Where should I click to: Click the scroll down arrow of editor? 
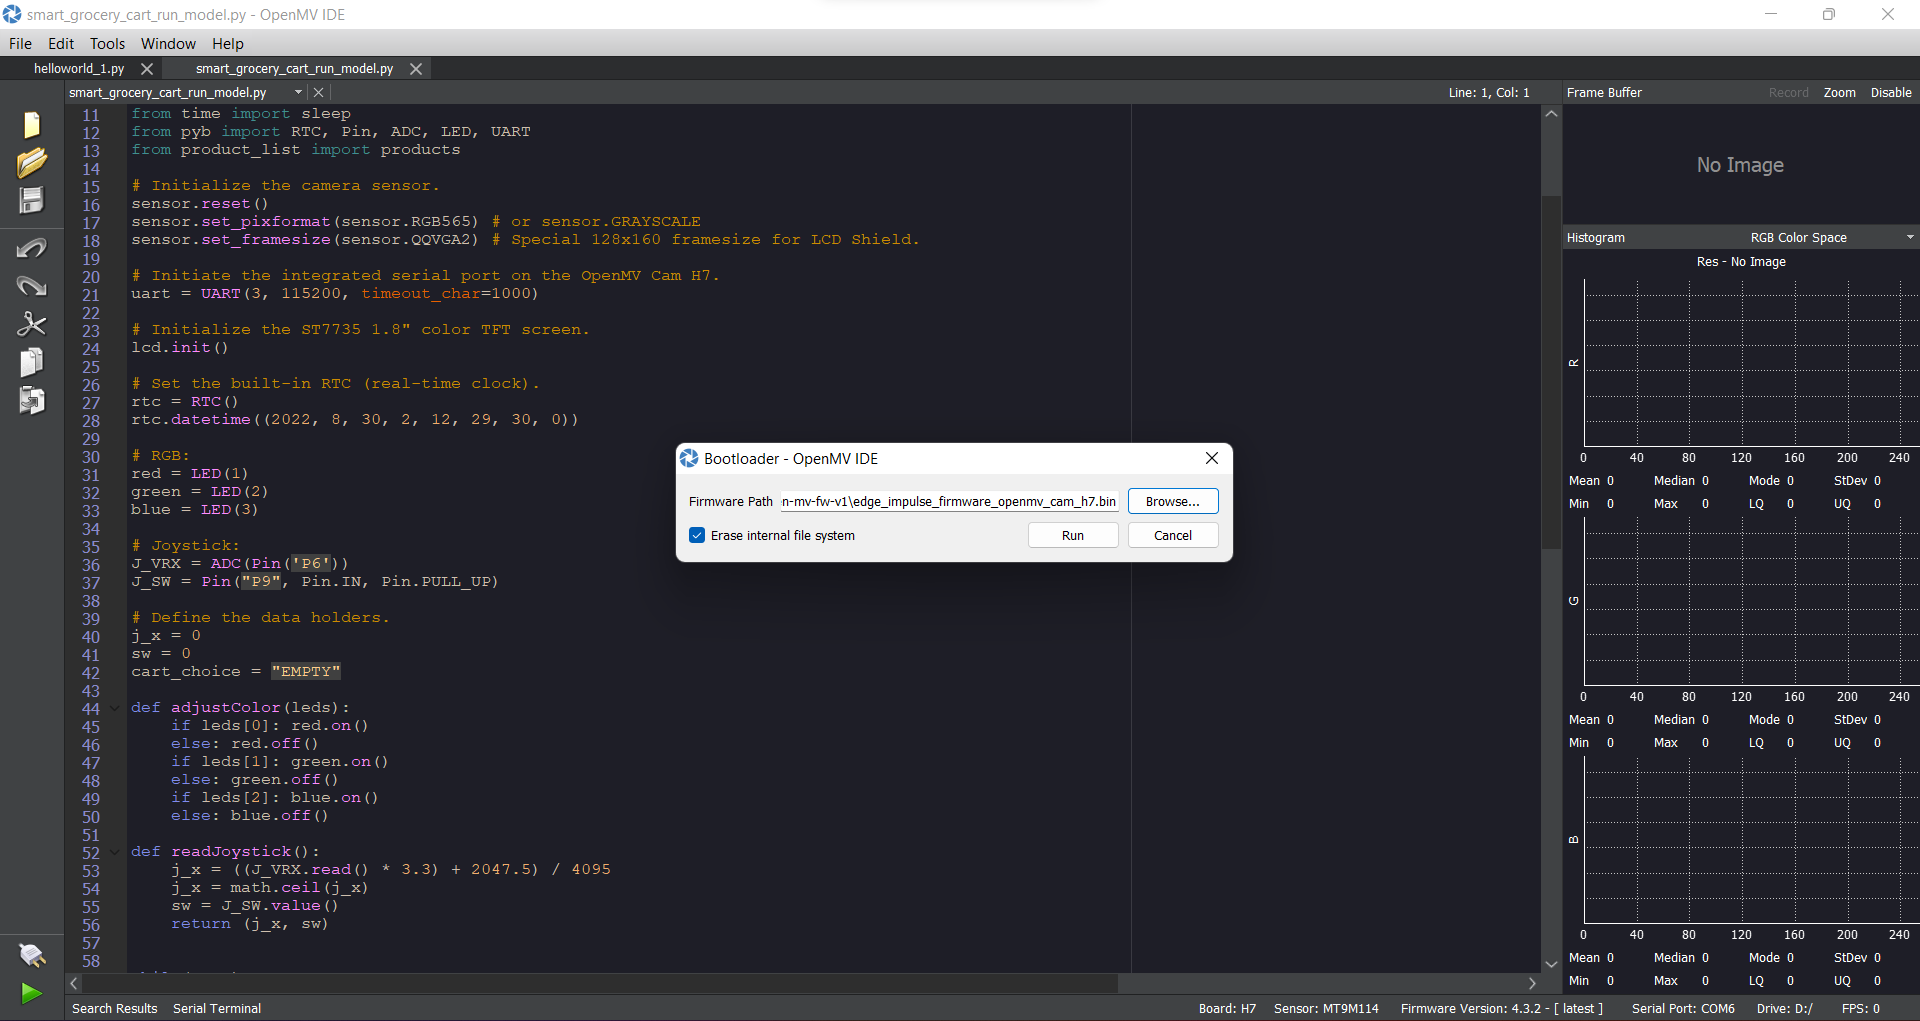pos(1551,964)
